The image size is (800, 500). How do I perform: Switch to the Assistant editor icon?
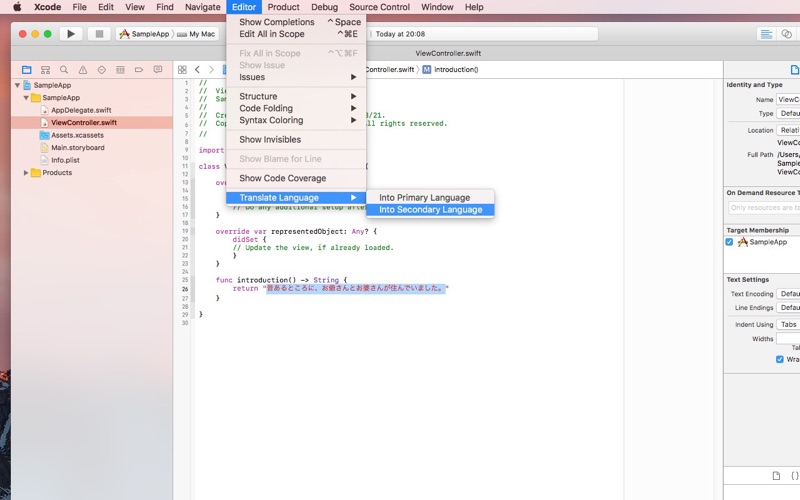[x=786, y=34]
